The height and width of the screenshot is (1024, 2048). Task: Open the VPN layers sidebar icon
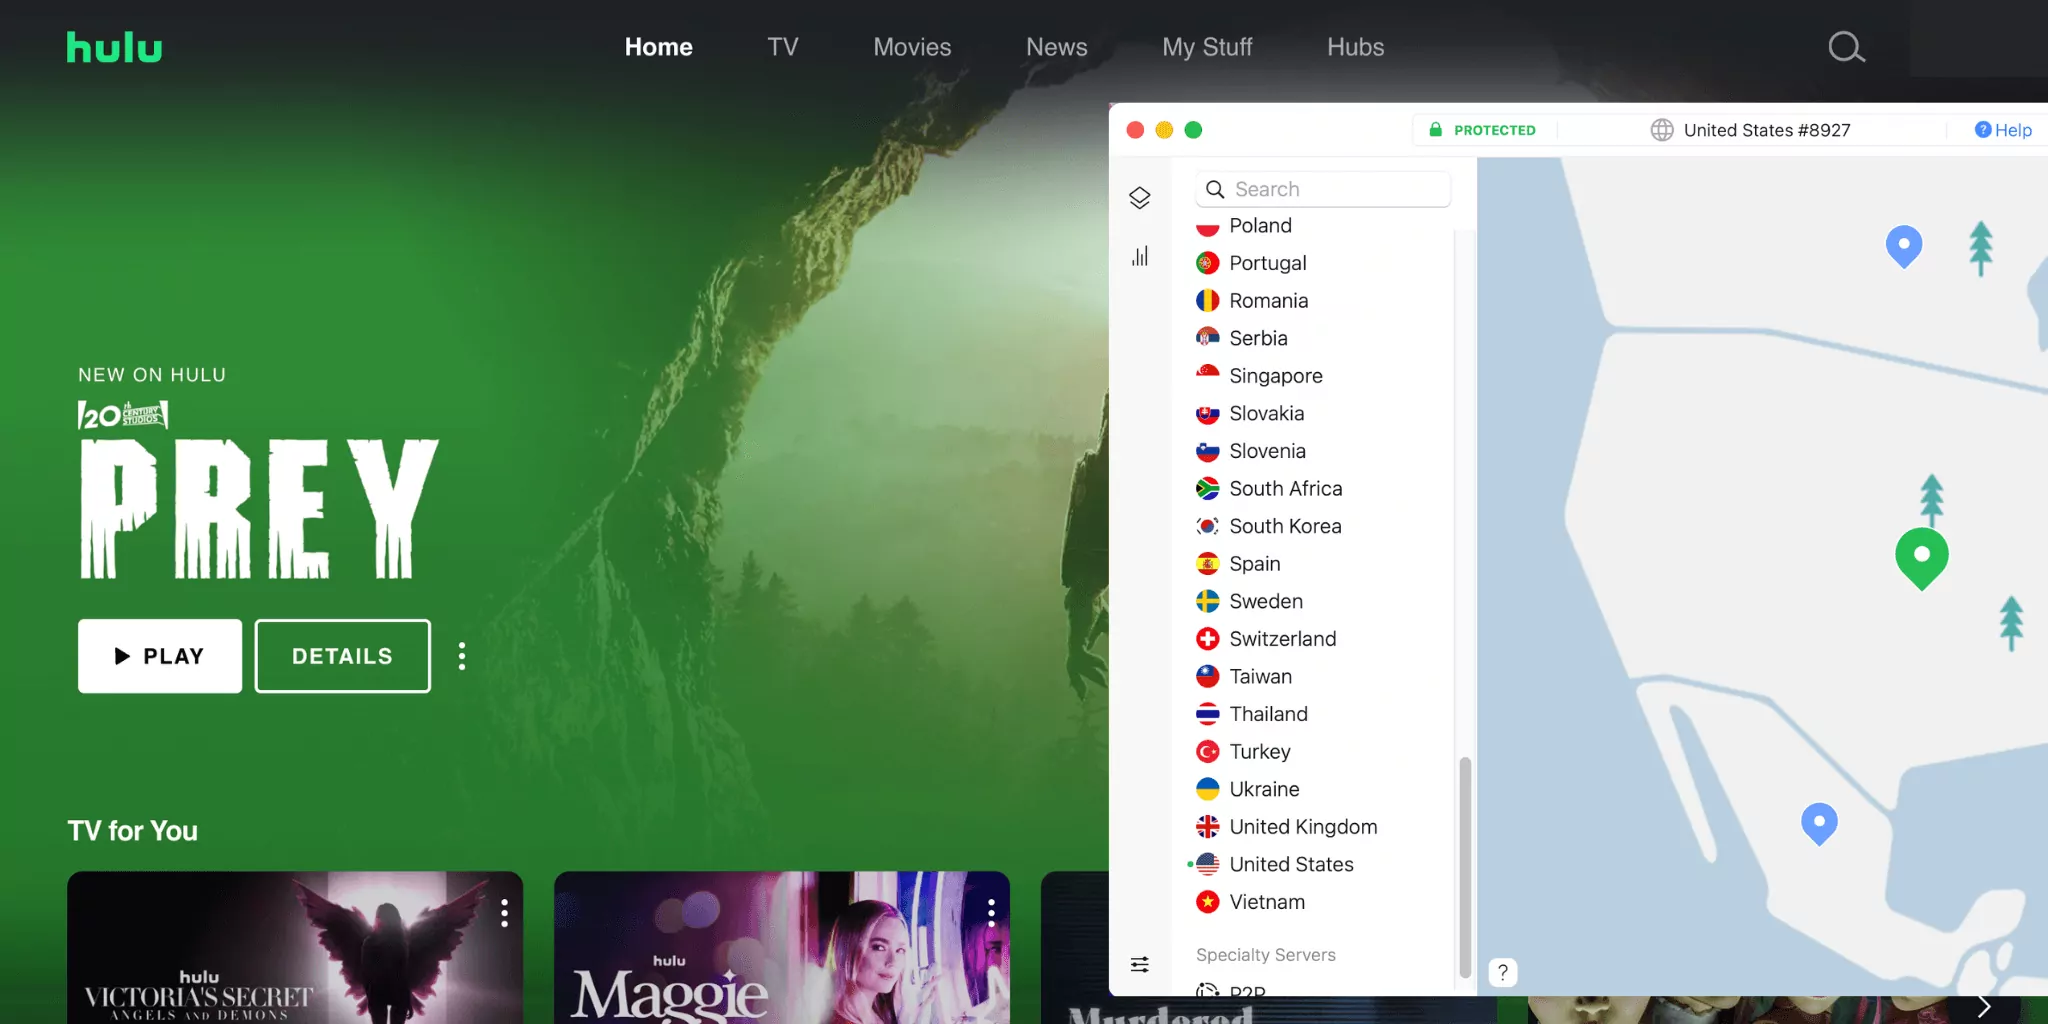point(1140,198)
